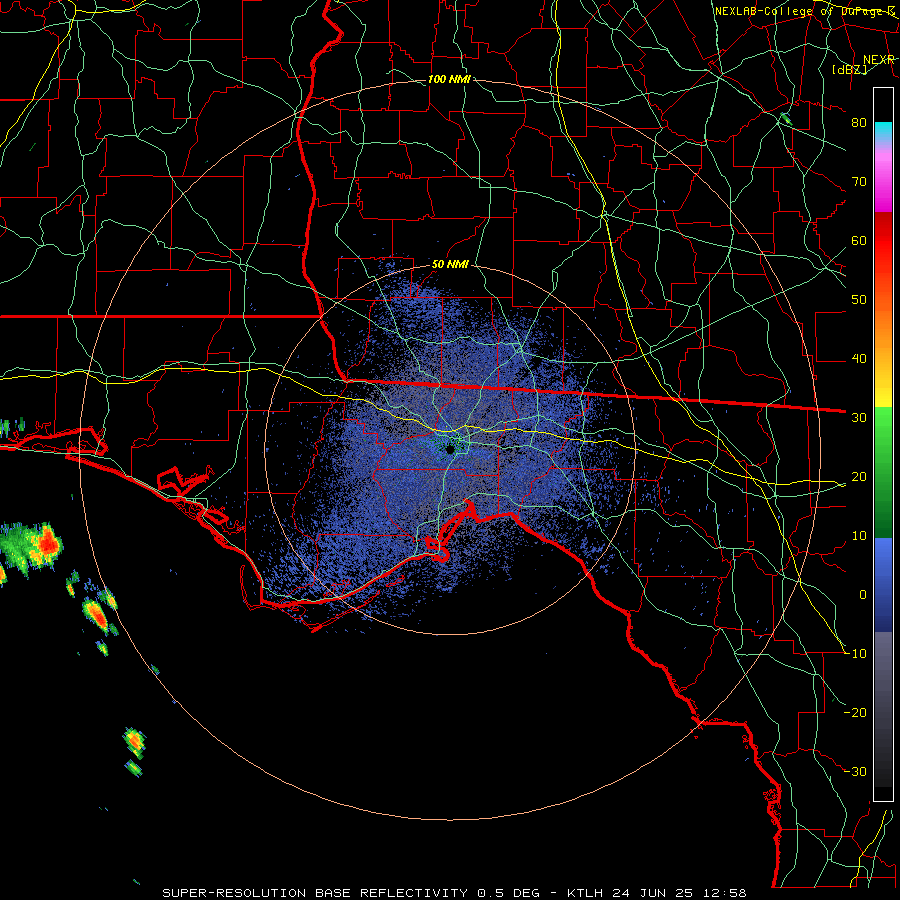The height and width of the screenshot is (900, 900).
Task: Click the -10 dBZ scale value
Action: coord(856,654)
